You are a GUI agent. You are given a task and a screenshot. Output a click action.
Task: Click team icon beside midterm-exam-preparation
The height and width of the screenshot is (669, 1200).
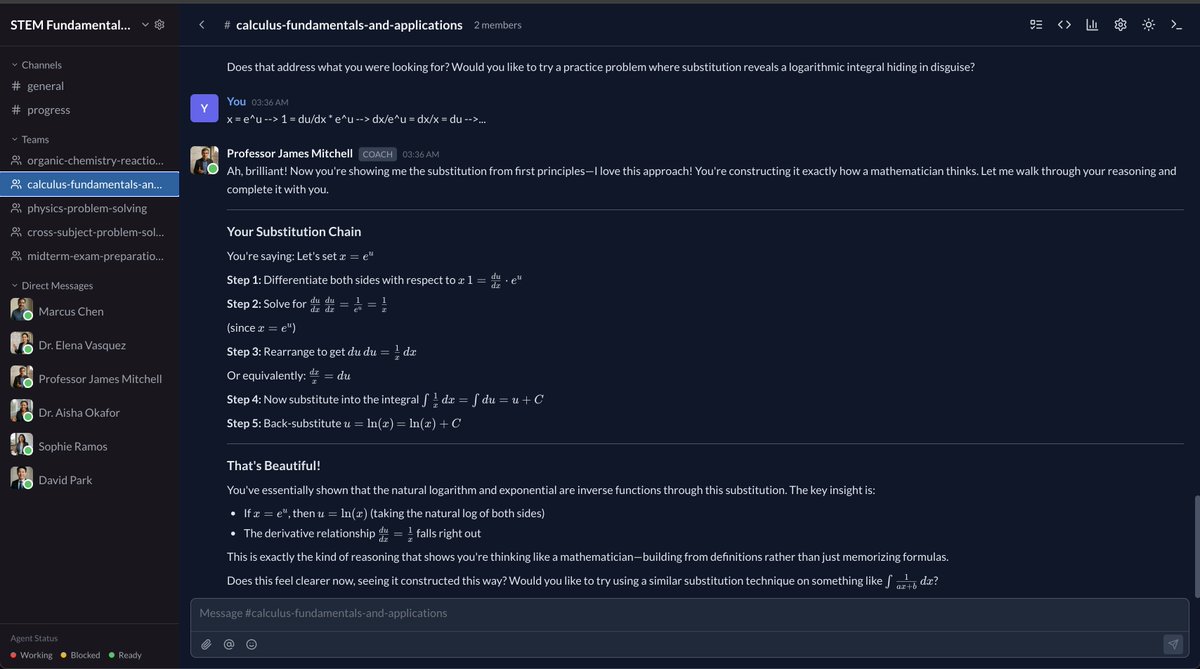15,256
